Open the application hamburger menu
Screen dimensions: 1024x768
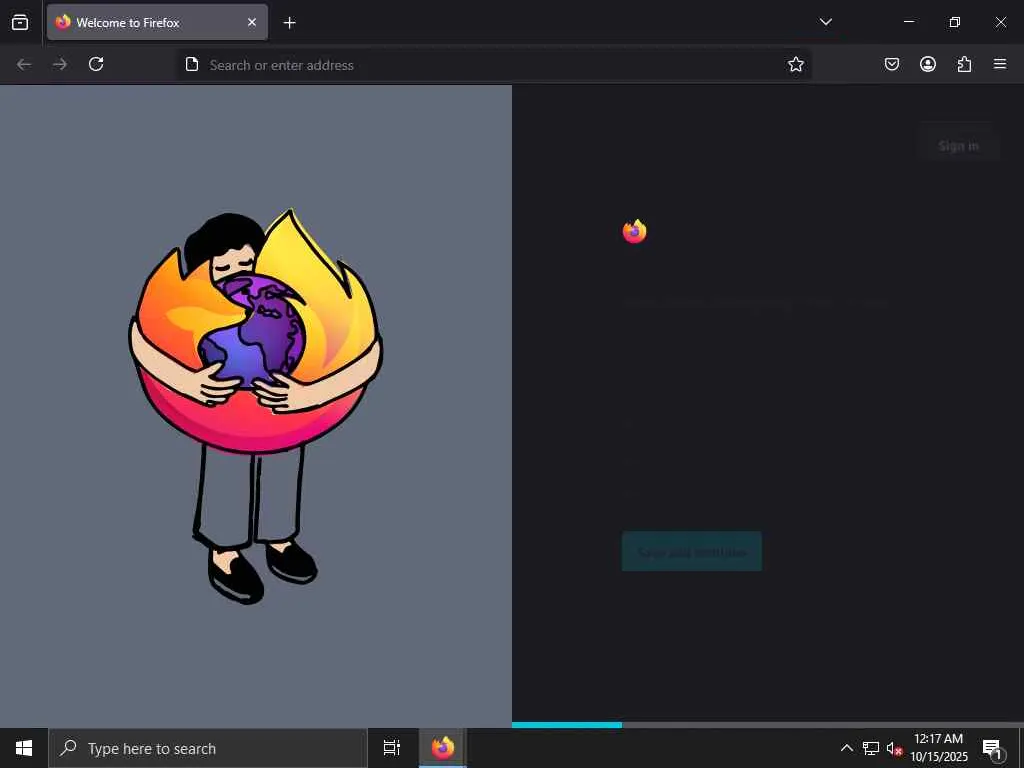point(1000,64)
